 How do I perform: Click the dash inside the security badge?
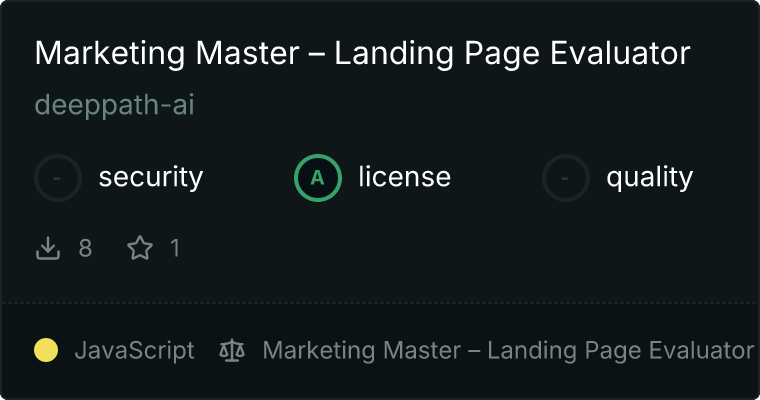[x=57, y=179]
